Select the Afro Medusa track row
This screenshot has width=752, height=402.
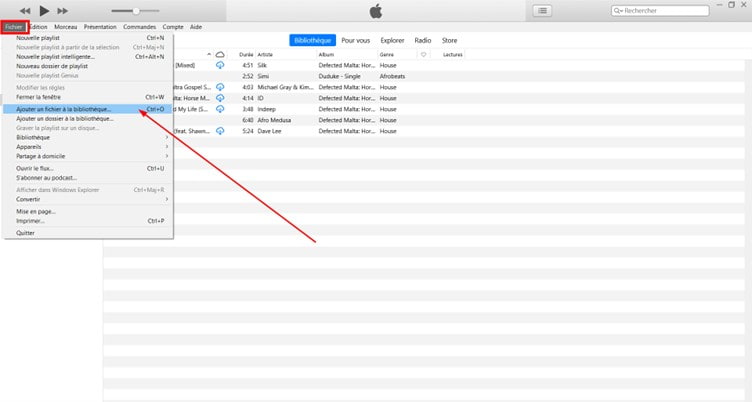[x=424, y=120]
